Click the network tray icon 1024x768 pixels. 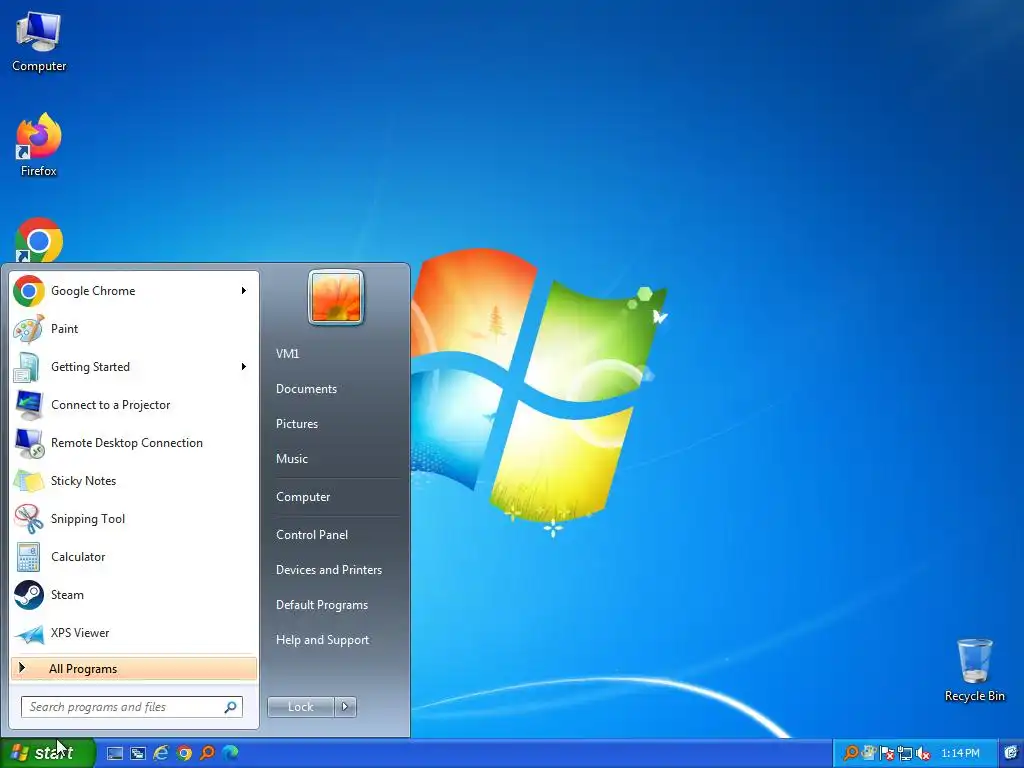(904, 754)
